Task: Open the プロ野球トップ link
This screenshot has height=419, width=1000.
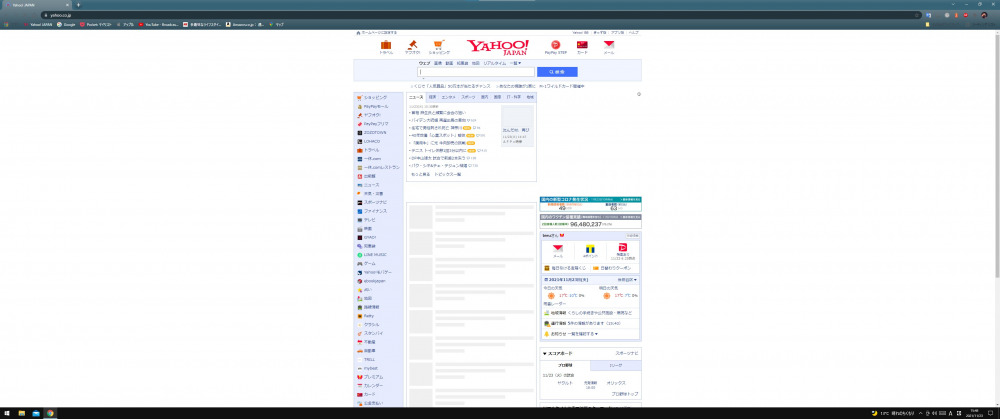Action: [x=625, y=394]
